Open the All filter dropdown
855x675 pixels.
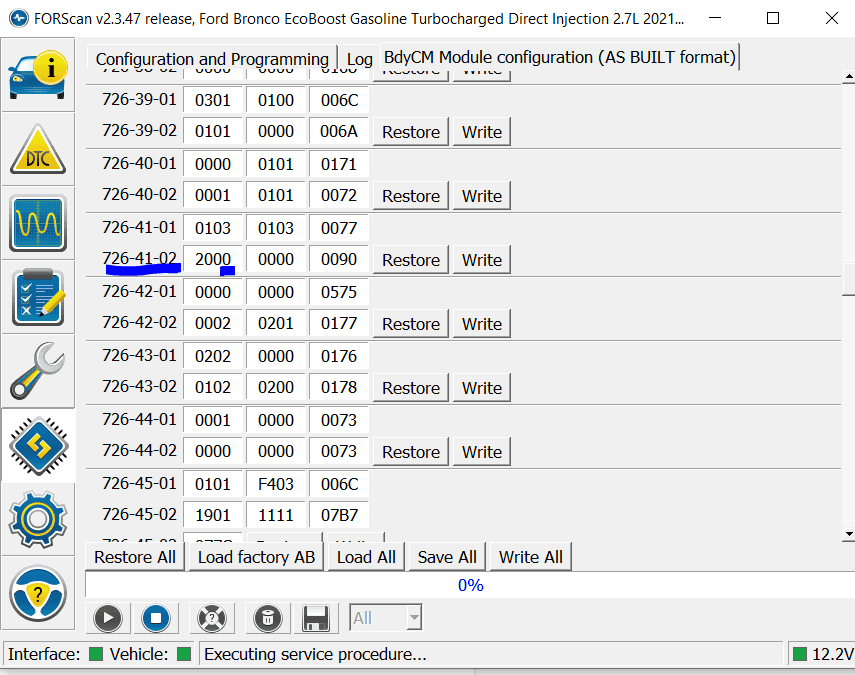pos(386,618)
